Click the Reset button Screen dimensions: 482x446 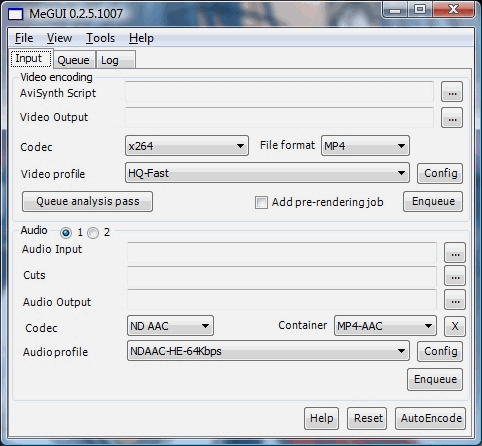click(367, 418)
